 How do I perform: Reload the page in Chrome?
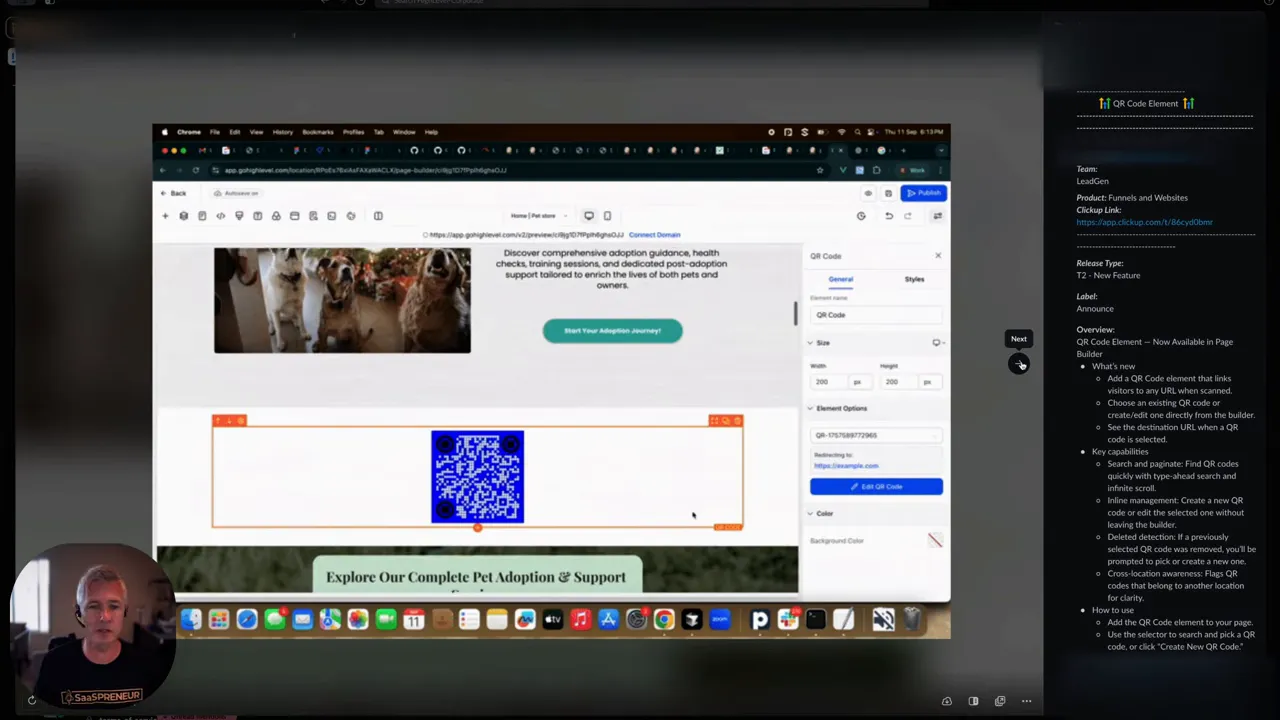pyautogui.click(x=196, y=171)
